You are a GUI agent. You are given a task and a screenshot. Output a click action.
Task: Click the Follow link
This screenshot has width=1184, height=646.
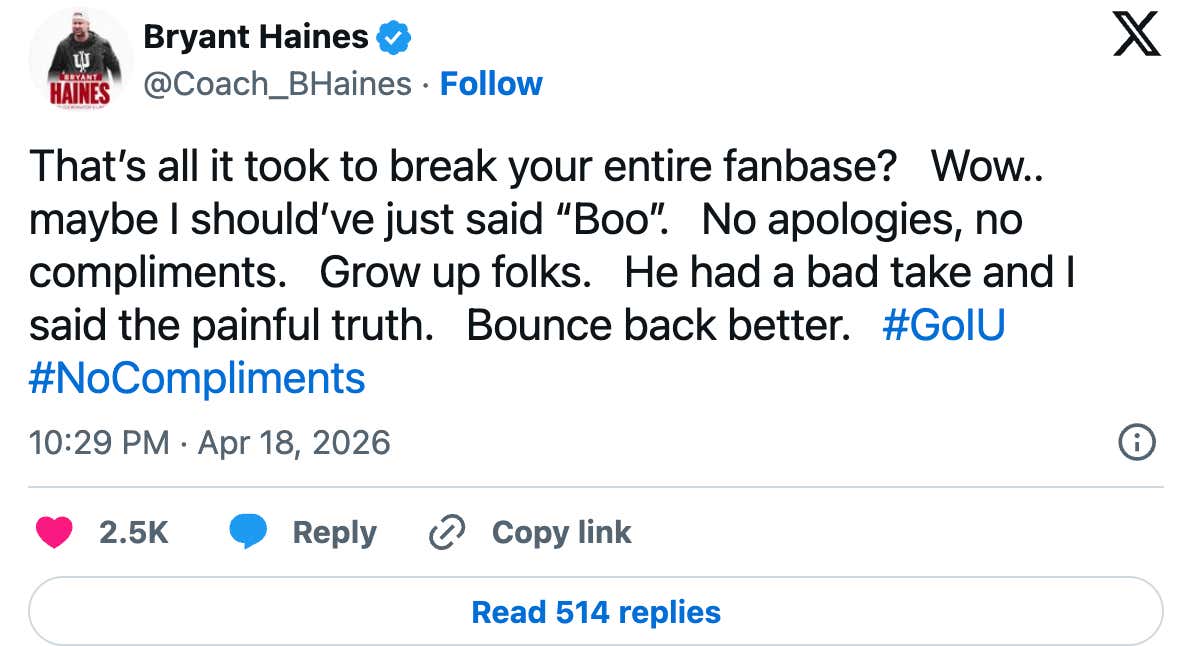[491, 84]
